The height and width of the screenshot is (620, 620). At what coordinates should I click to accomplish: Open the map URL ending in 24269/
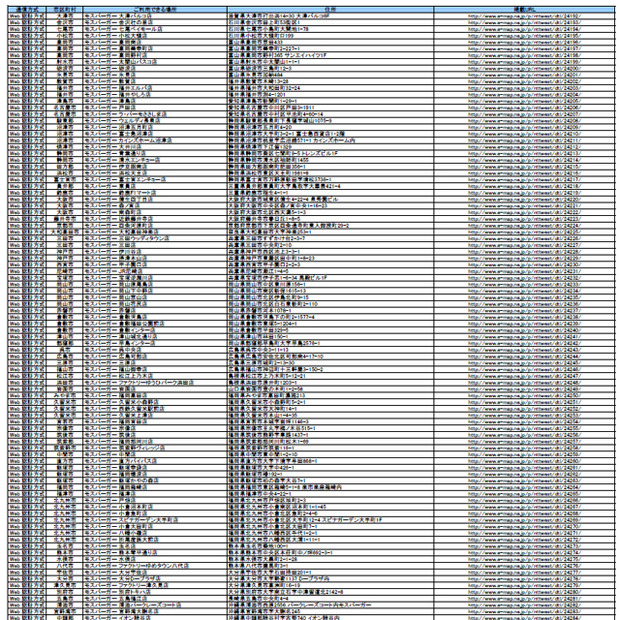coord(524,520)
